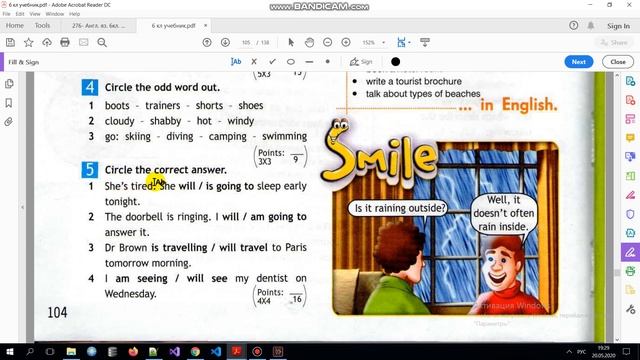Image resolution: width=640 pixels, height=360 pixels.
Task: Open Firefox from taskbar
Action: [133, 351]
